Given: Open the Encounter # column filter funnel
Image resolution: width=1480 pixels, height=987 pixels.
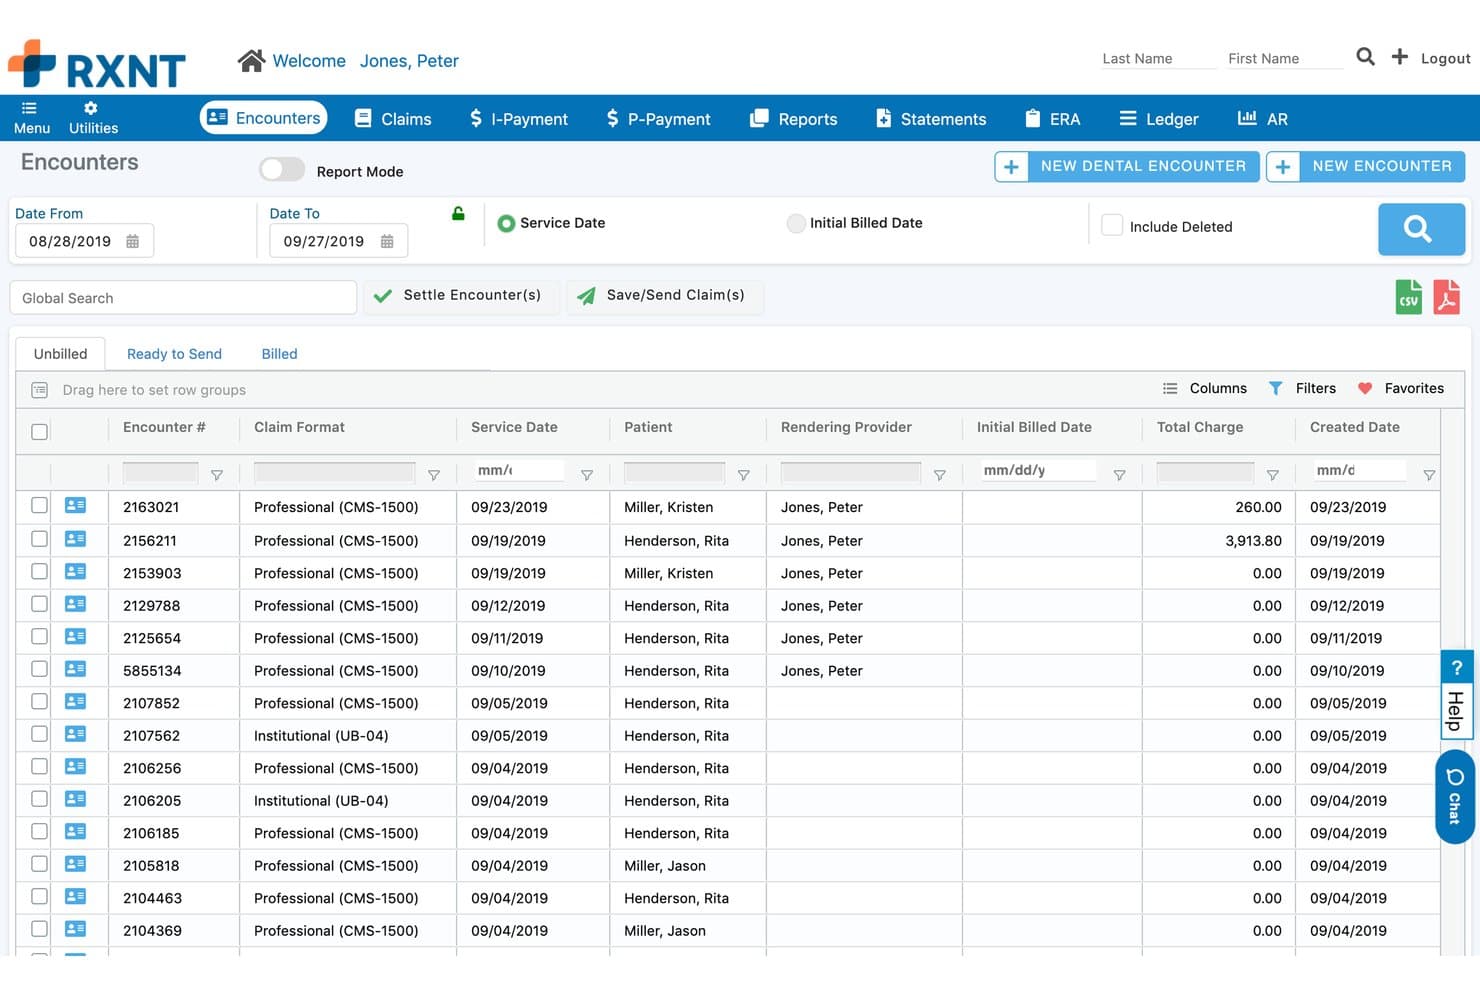Looking at the screenshot, I should (x=217, y=475).
